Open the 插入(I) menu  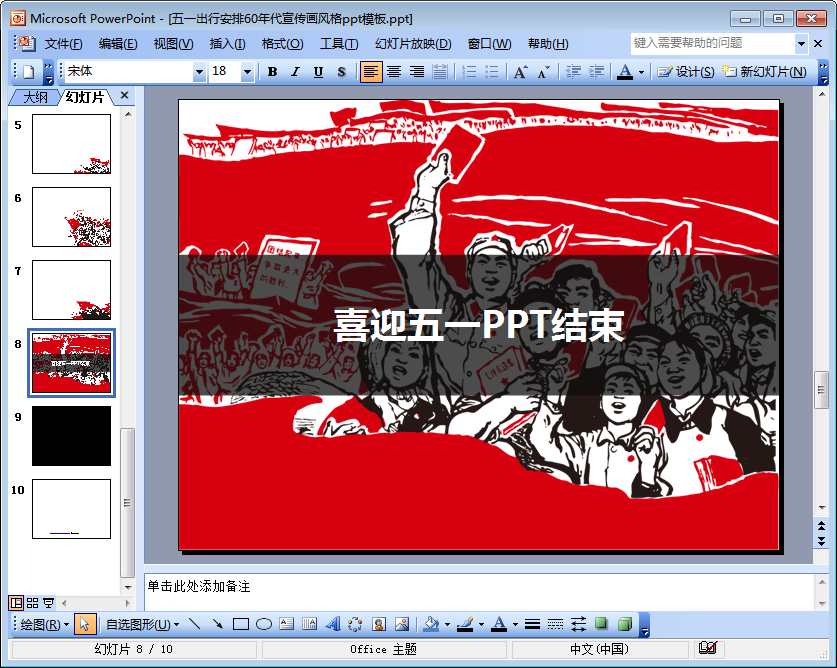[227, 44]
